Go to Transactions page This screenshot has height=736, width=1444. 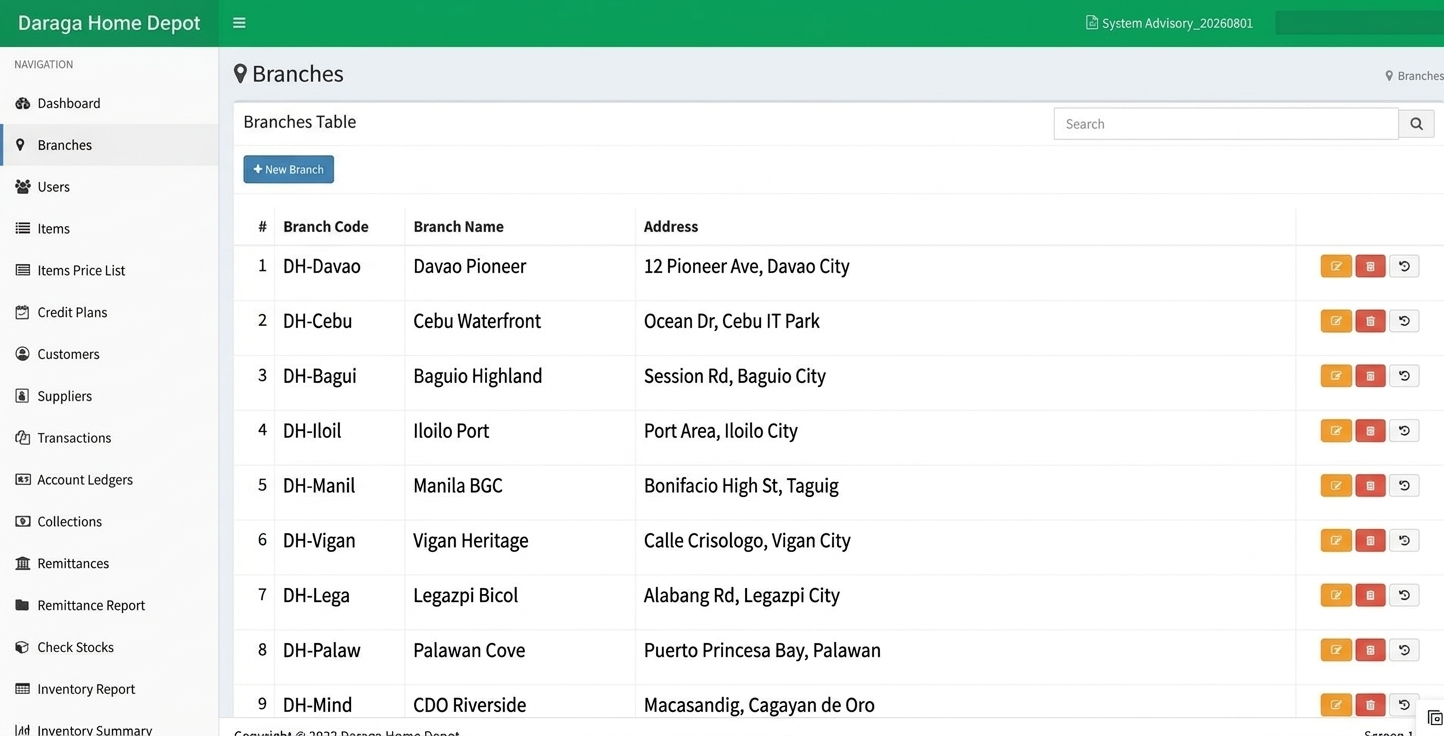109,438
